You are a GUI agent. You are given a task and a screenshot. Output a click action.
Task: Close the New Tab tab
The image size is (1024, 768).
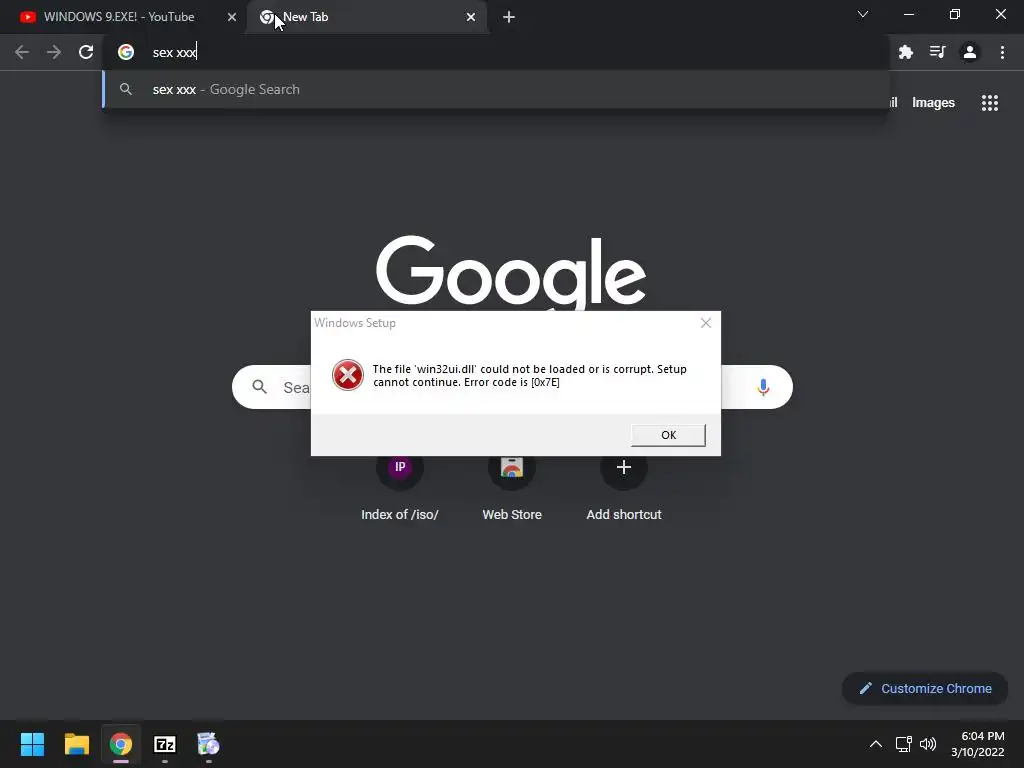click(x=471, y=17)
